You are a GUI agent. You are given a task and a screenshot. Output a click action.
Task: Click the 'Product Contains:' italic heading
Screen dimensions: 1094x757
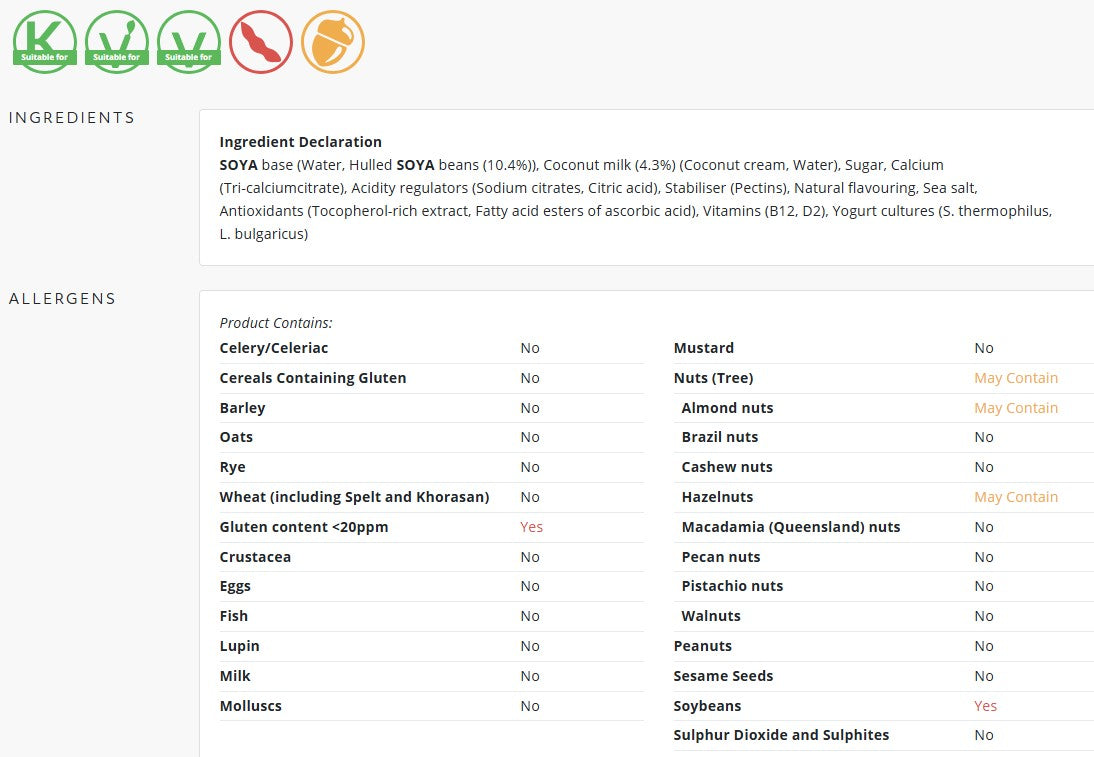point(276,322)
